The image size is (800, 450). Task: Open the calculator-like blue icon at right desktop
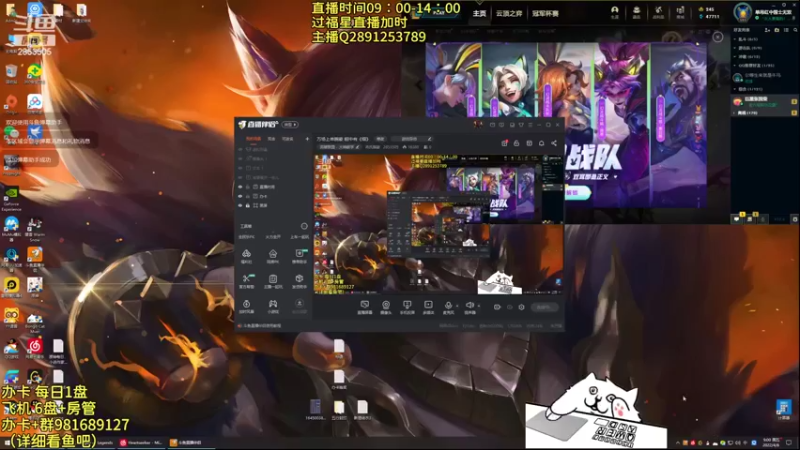pos(783,407)
